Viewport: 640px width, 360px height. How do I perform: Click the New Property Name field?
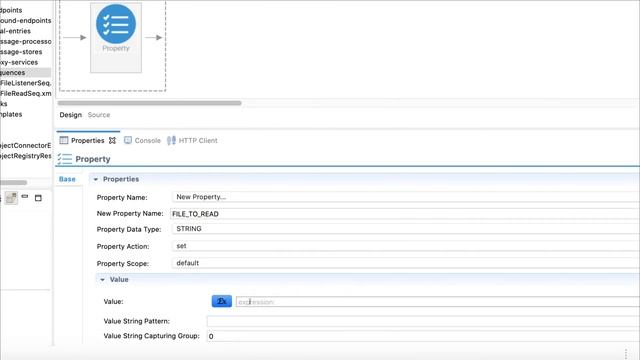[x=405, y=214]
